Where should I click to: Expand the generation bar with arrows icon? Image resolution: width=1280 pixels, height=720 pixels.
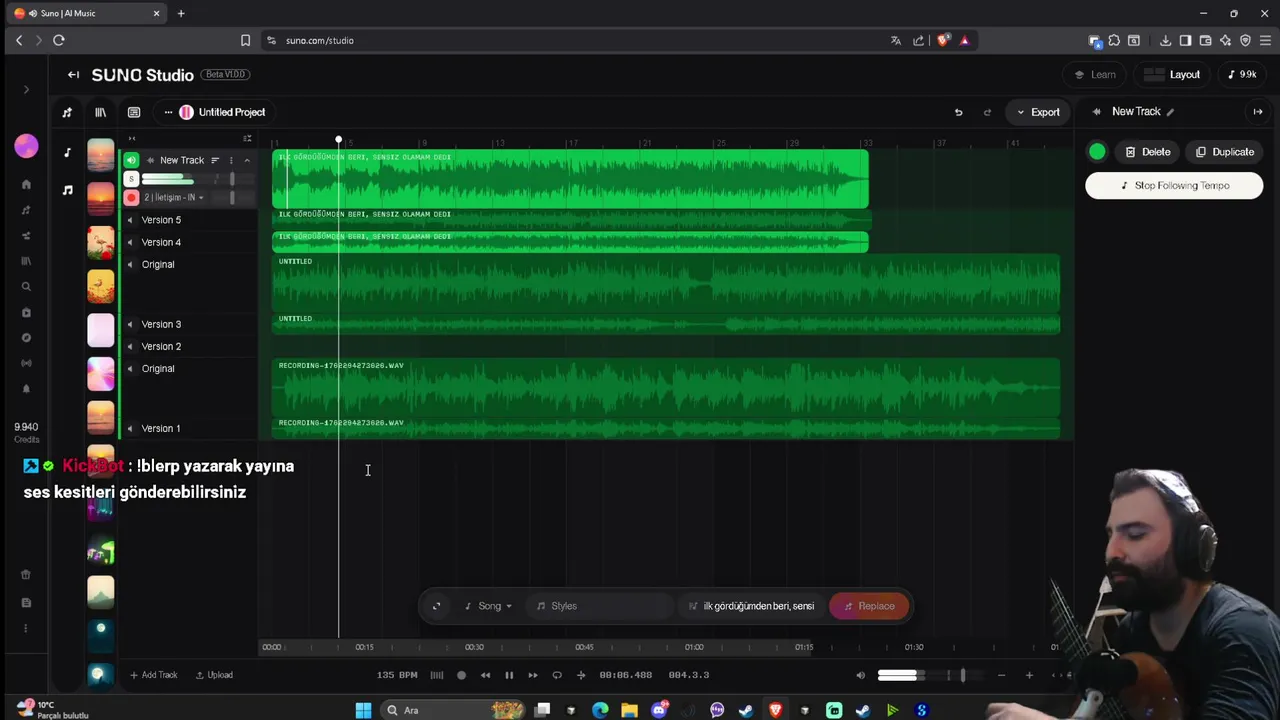tap(436, 606)
